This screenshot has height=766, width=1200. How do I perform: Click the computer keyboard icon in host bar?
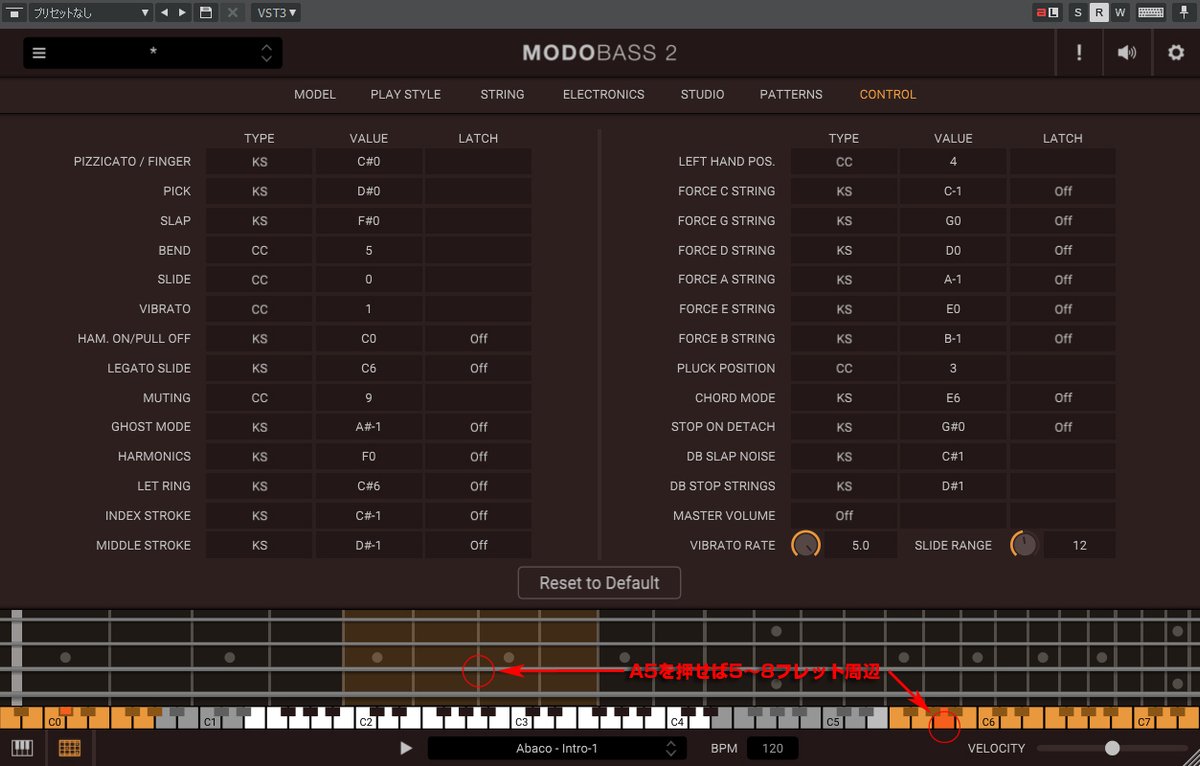click(1150, 12)
